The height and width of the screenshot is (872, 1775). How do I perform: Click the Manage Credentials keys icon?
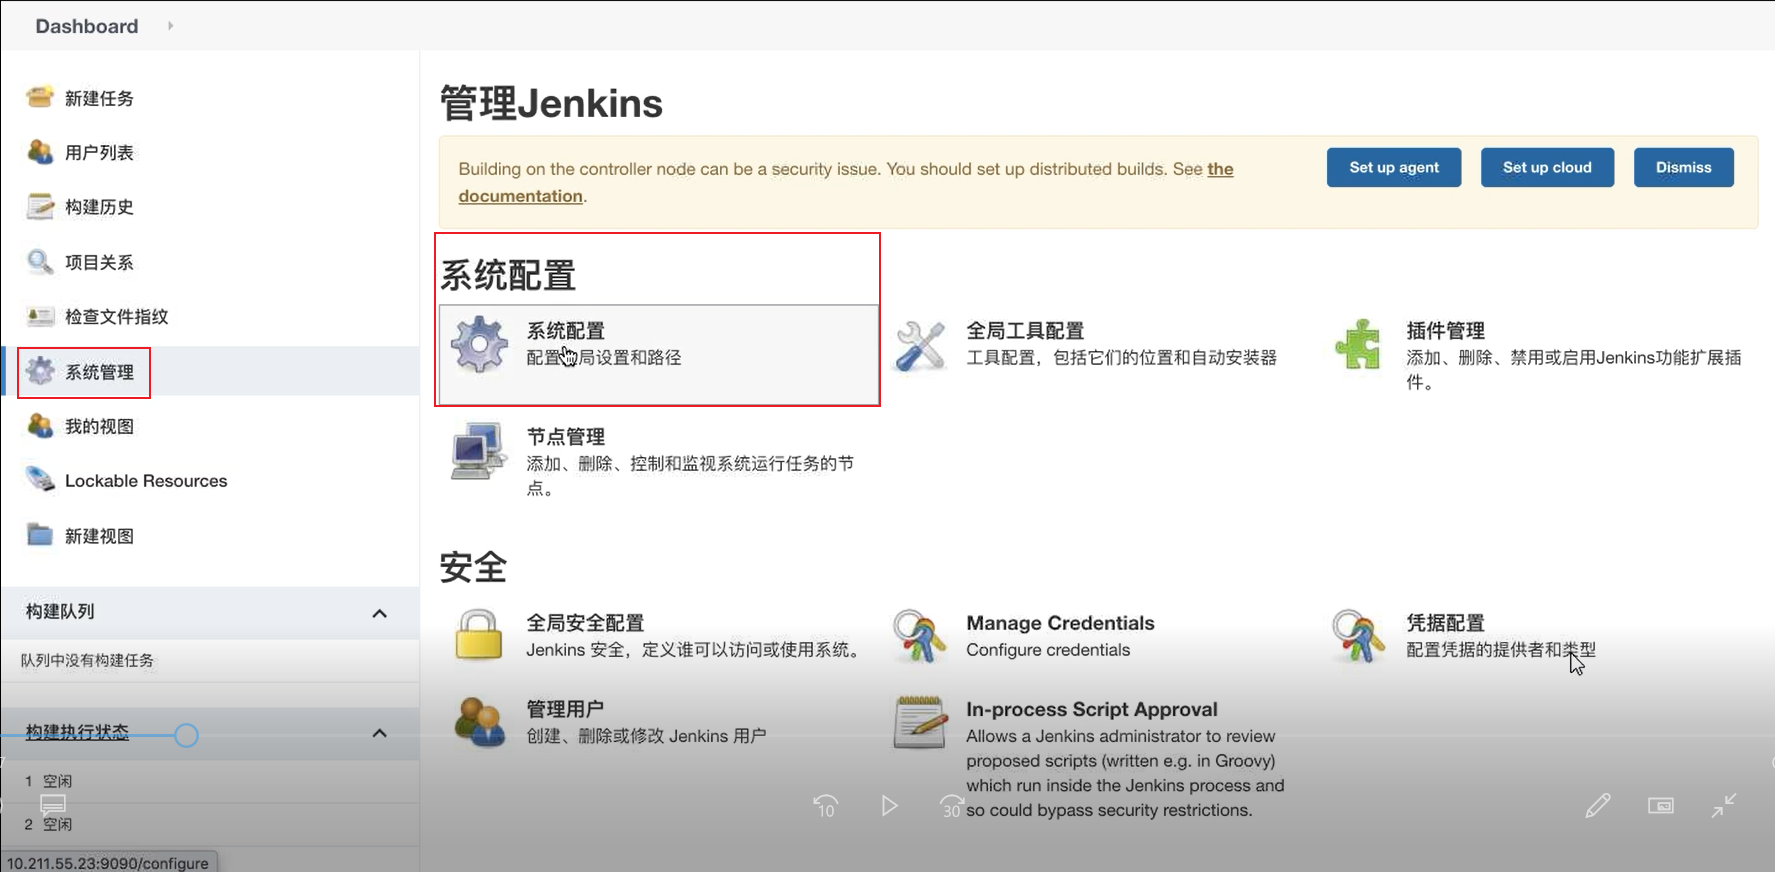tap(919, 636)
